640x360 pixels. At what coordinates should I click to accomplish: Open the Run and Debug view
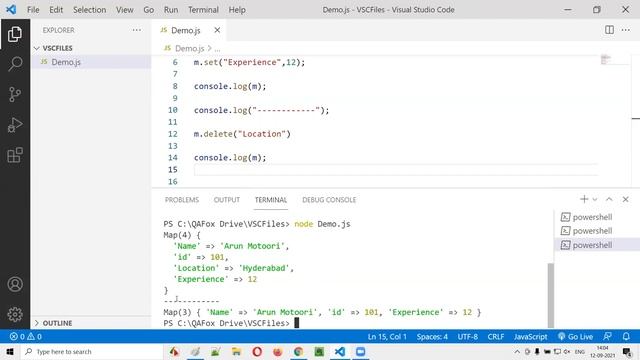(15, 125)
